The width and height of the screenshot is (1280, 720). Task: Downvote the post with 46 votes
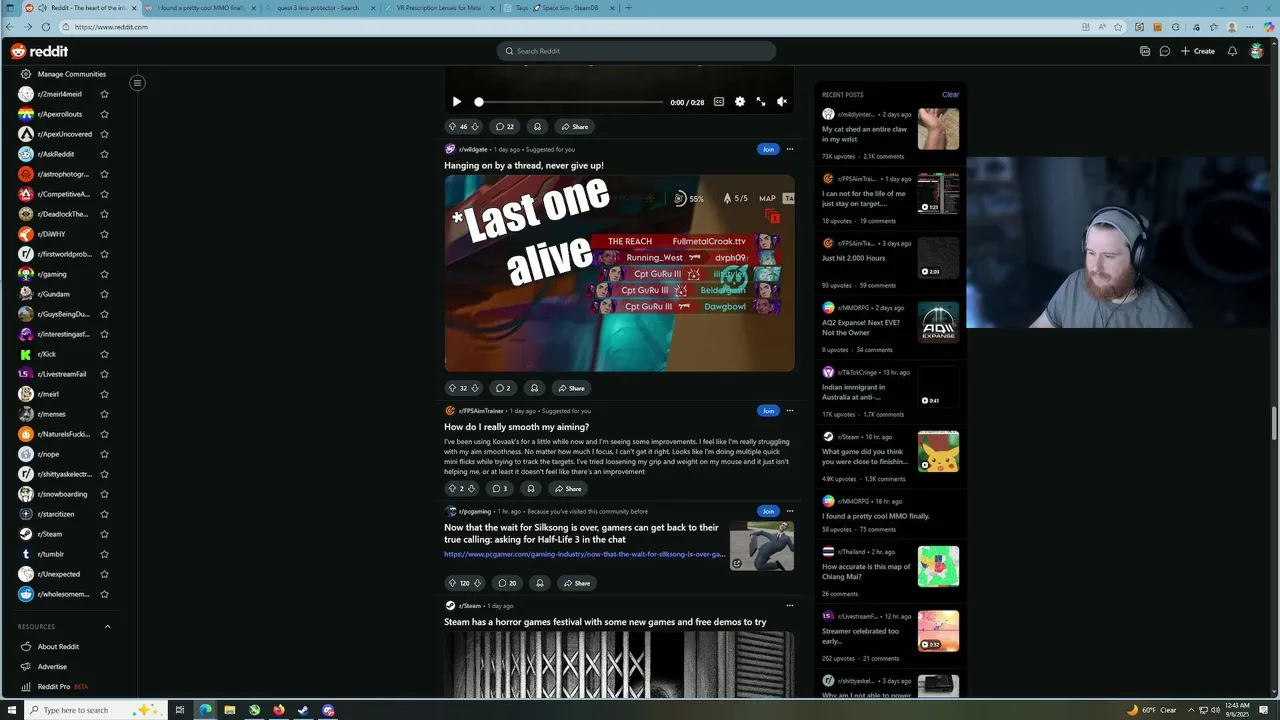click(x=475, y=127)
